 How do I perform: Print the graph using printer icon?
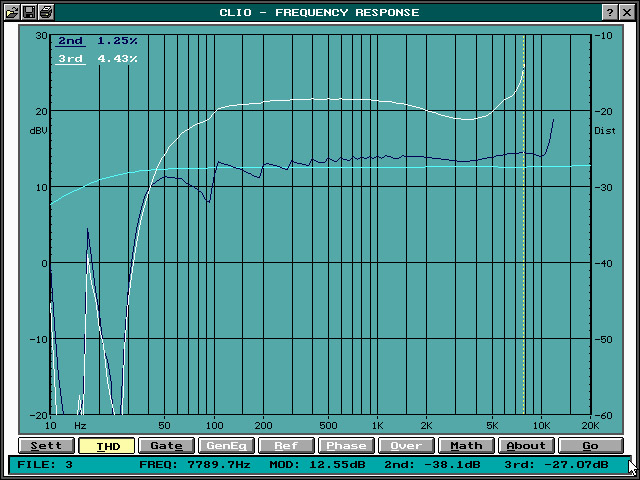point(46,13)
